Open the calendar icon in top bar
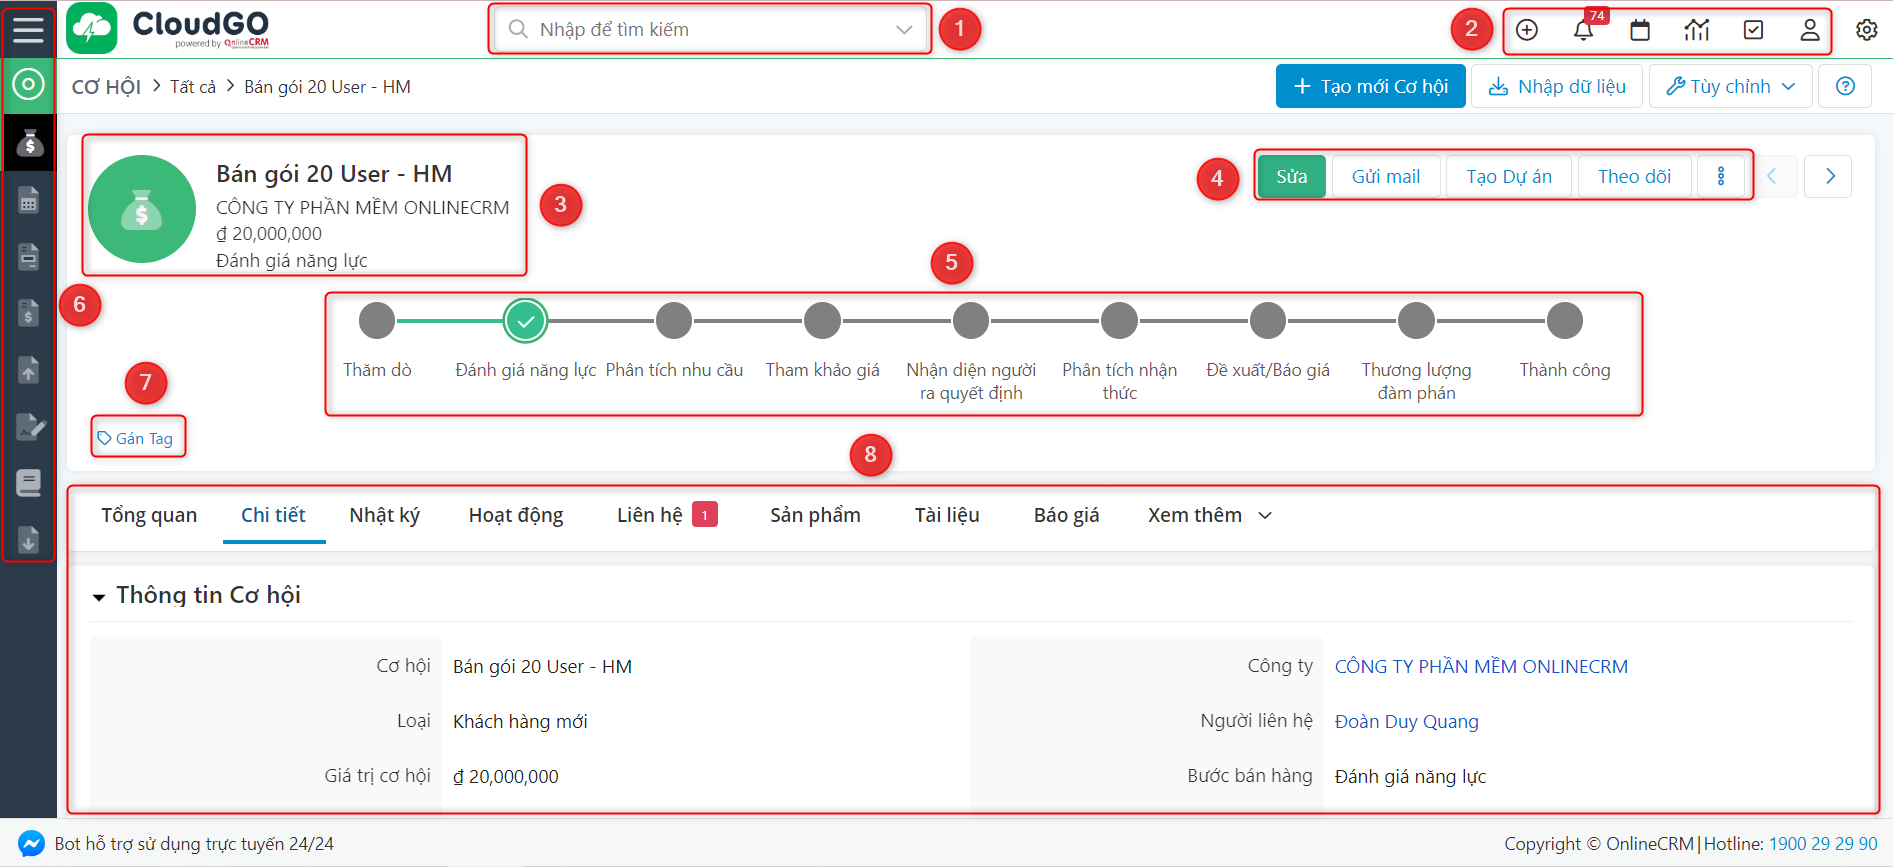 coord(1640,30)
